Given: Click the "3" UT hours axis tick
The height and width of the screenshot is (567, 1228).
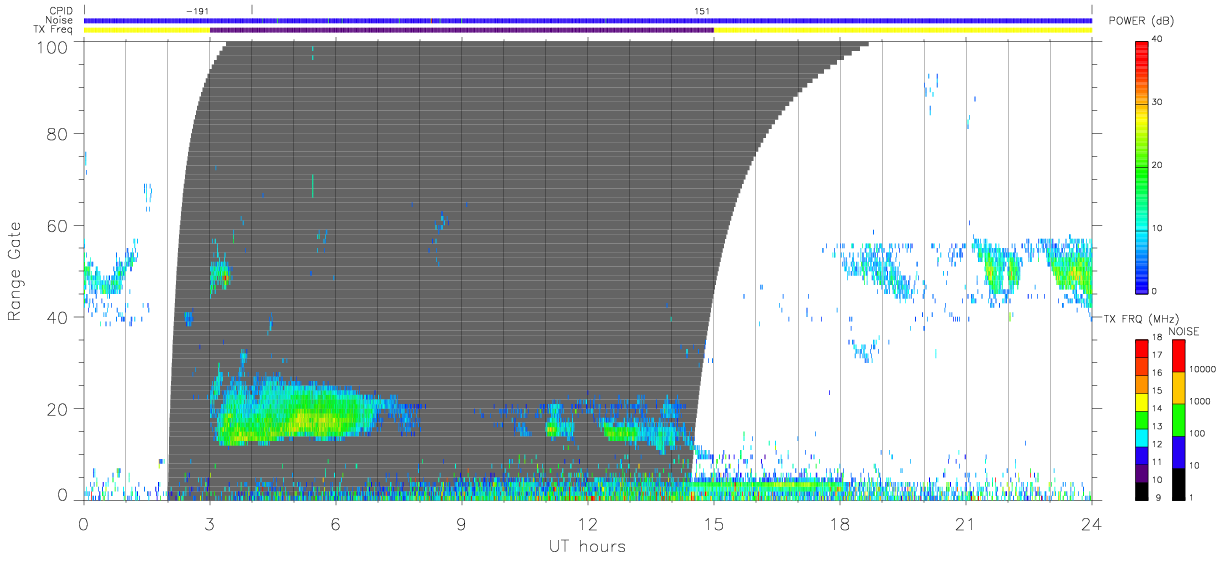Looking at the screenshot, I should [210, 522].
